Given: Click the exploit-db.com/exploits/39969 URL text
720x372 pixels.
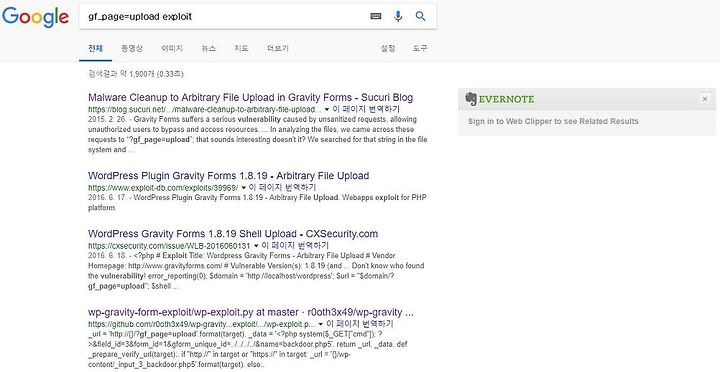Looking at the screenshot, I should click(x=163, y=188).
